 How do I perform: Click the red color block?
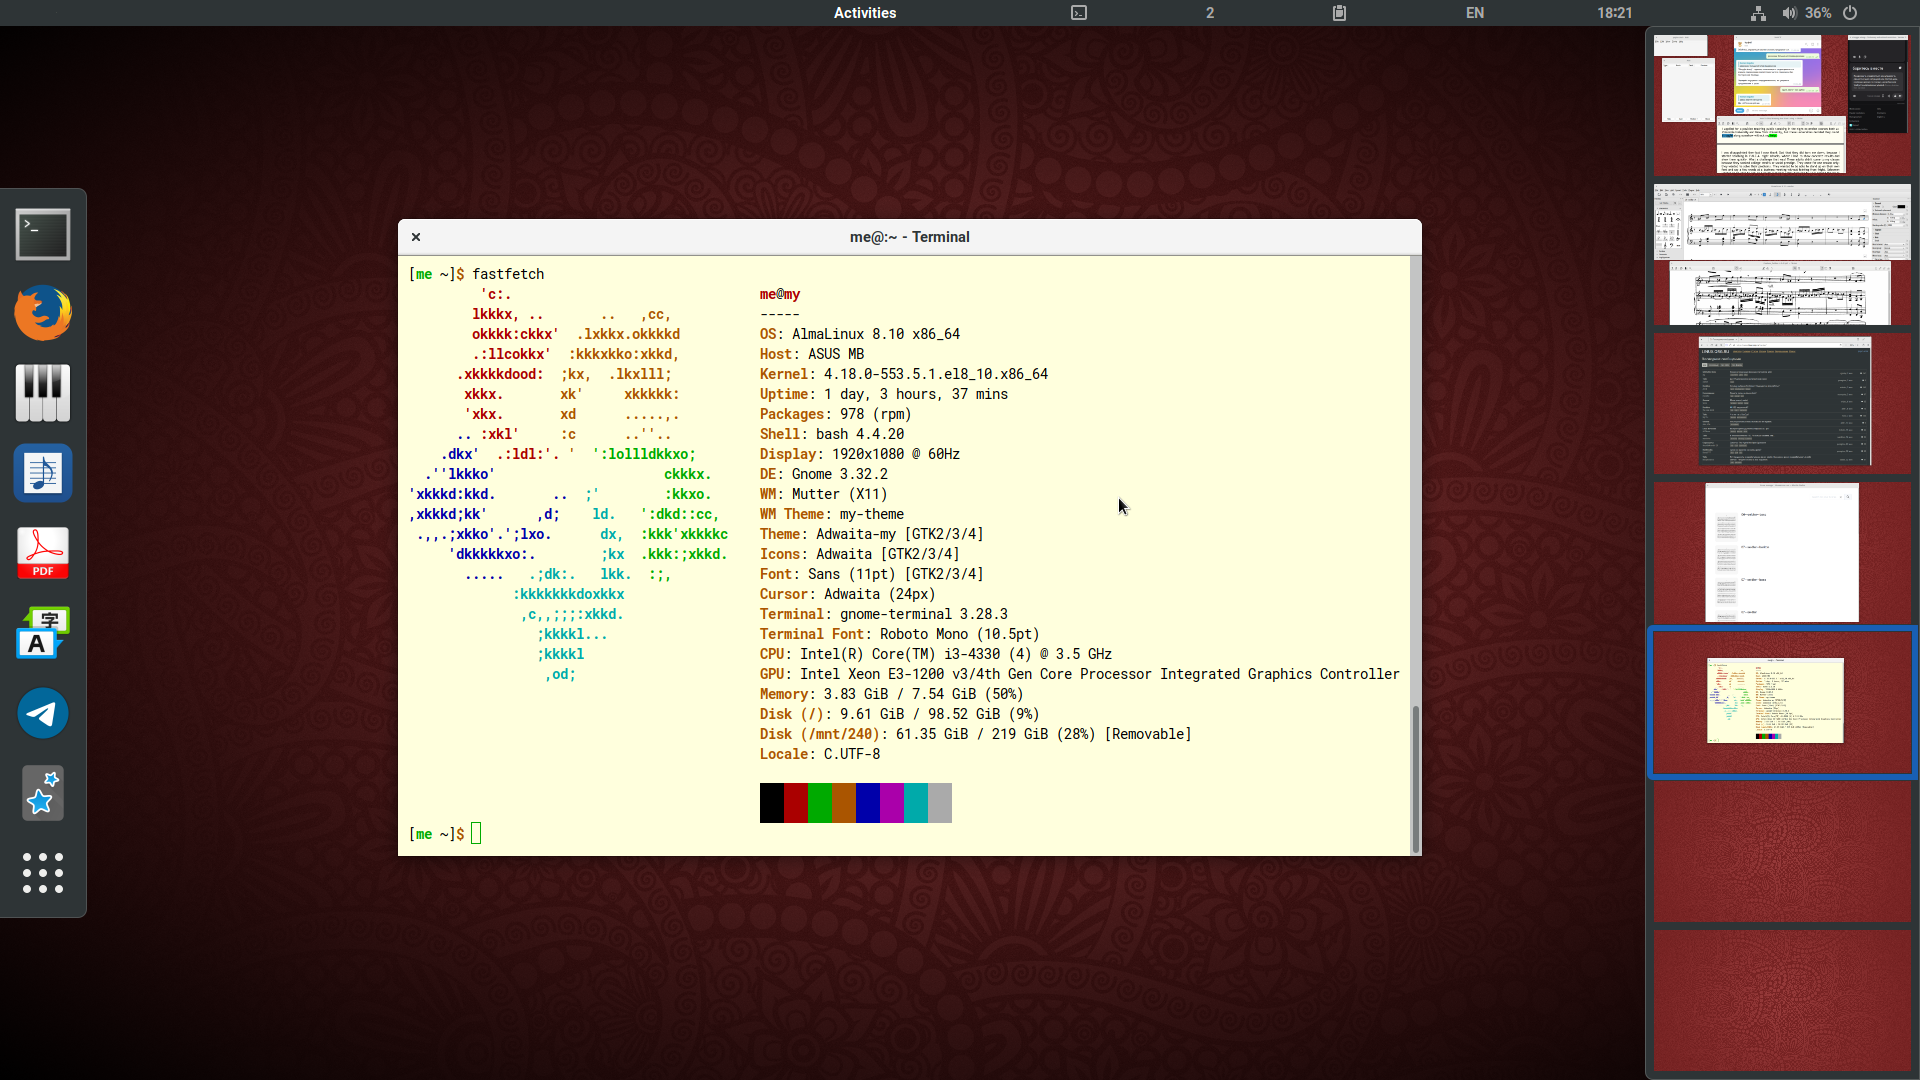pyautogui.click(x=795, y=803)
